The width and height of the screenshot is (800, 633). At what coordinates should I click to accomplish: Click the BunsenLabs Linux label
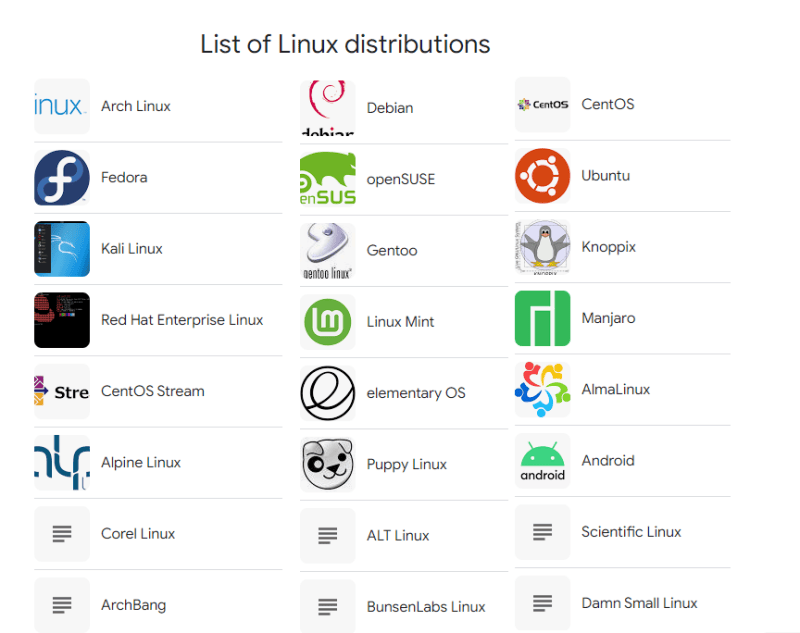tap(426, 607)
